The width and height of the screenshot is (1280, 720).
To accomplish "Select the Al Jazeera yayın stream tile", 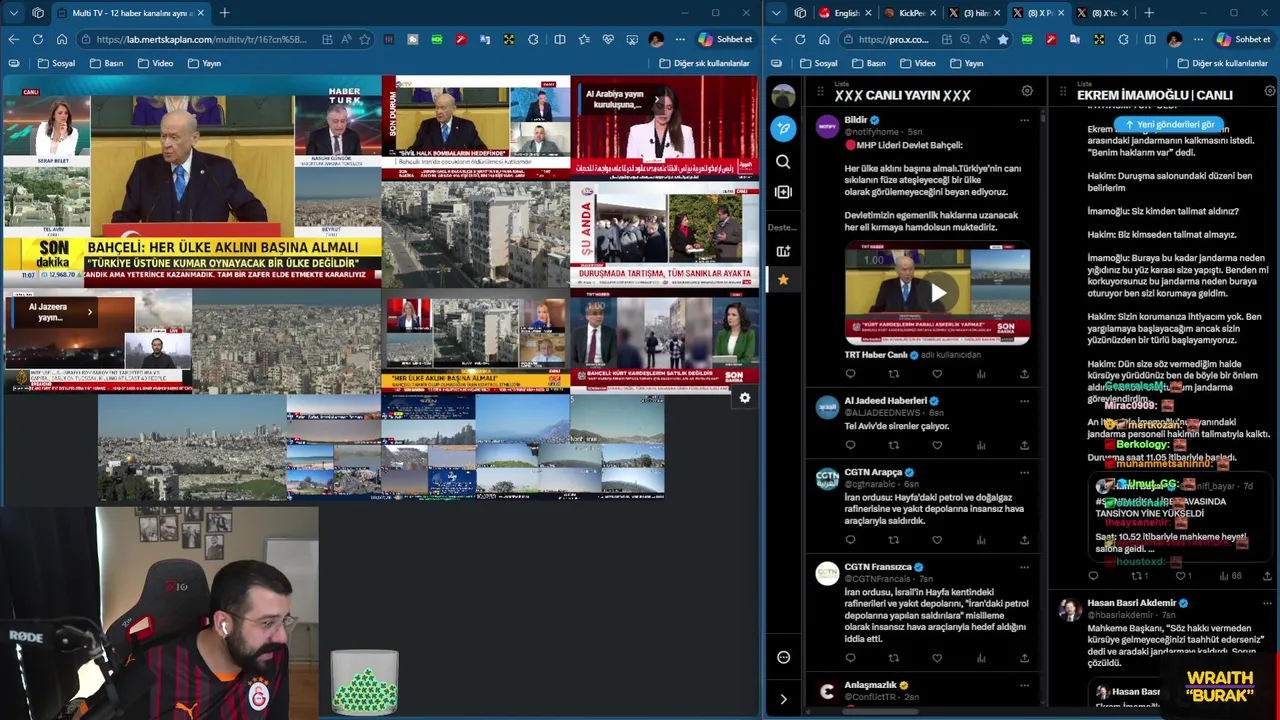I will tap(98, 341).
